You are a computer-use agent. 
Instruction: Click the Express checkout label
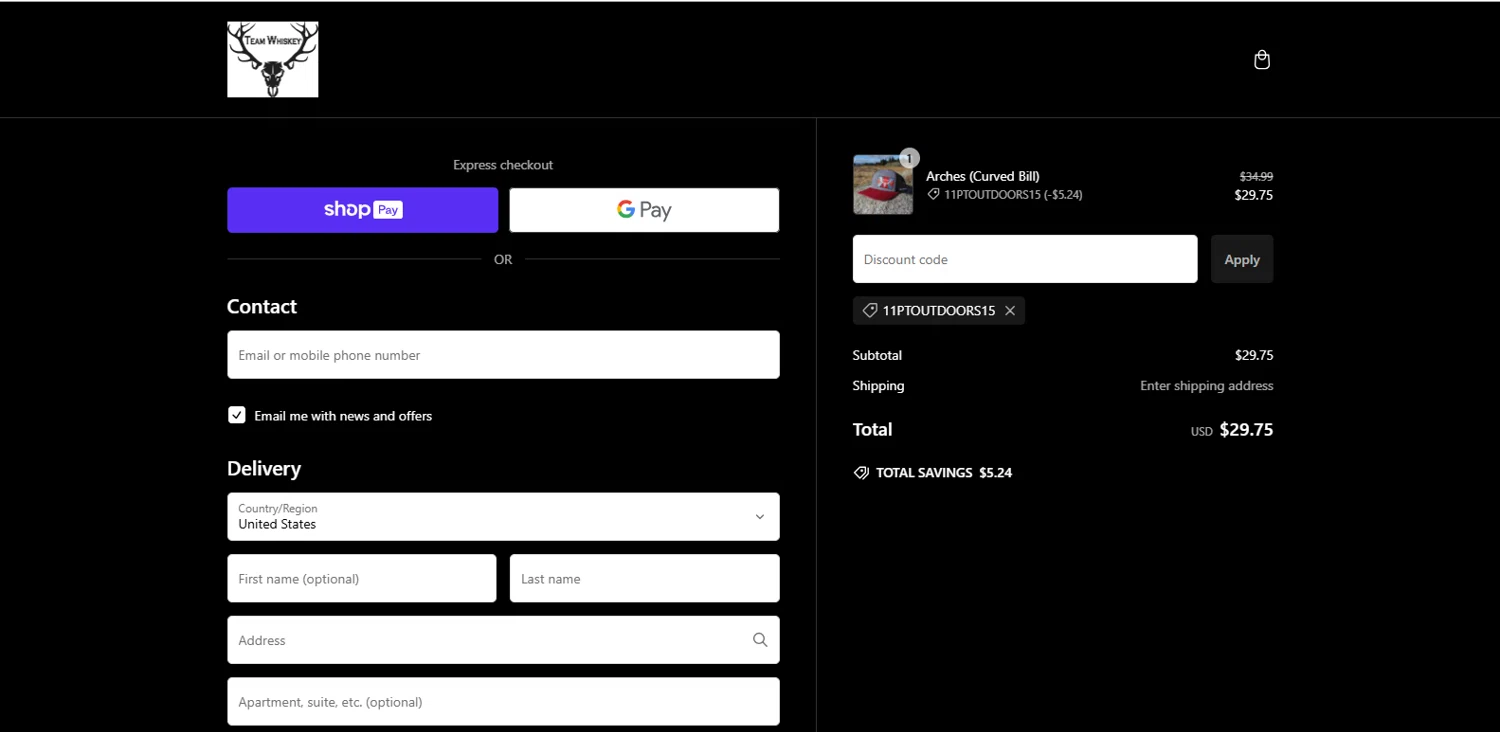(503, 165)
